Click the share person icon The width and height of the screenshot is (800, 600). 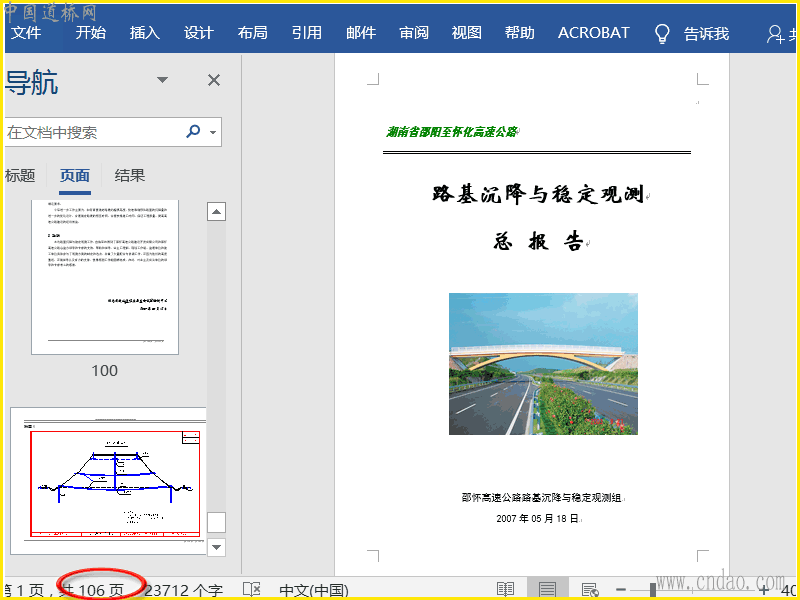pos(775,34)
